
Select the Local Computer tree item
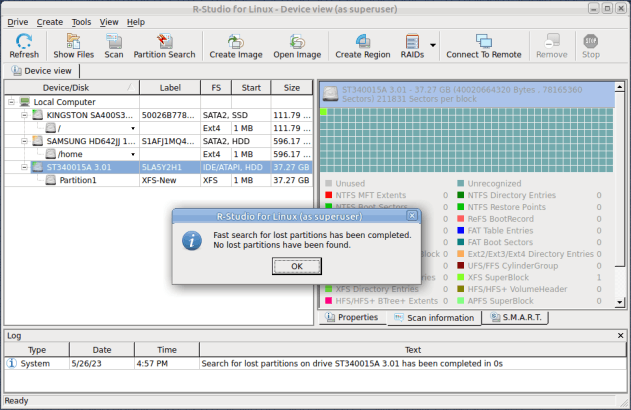[64, 102]
